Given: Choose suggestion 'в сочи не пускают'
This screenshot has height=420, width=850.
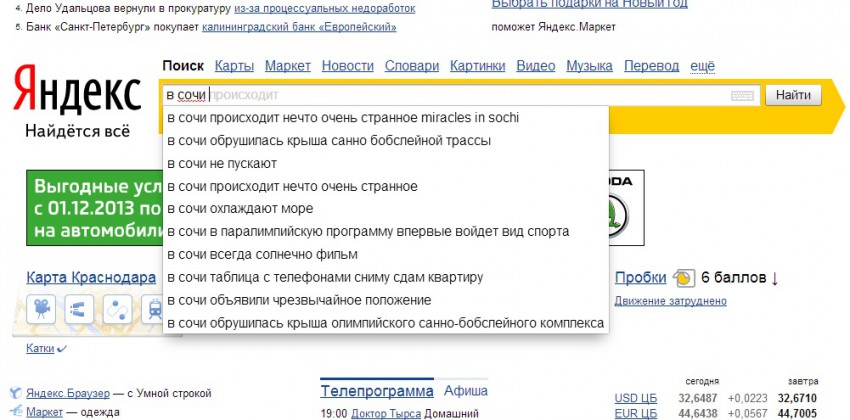Looking at the screenshot, I should click(x=221, y=163).
